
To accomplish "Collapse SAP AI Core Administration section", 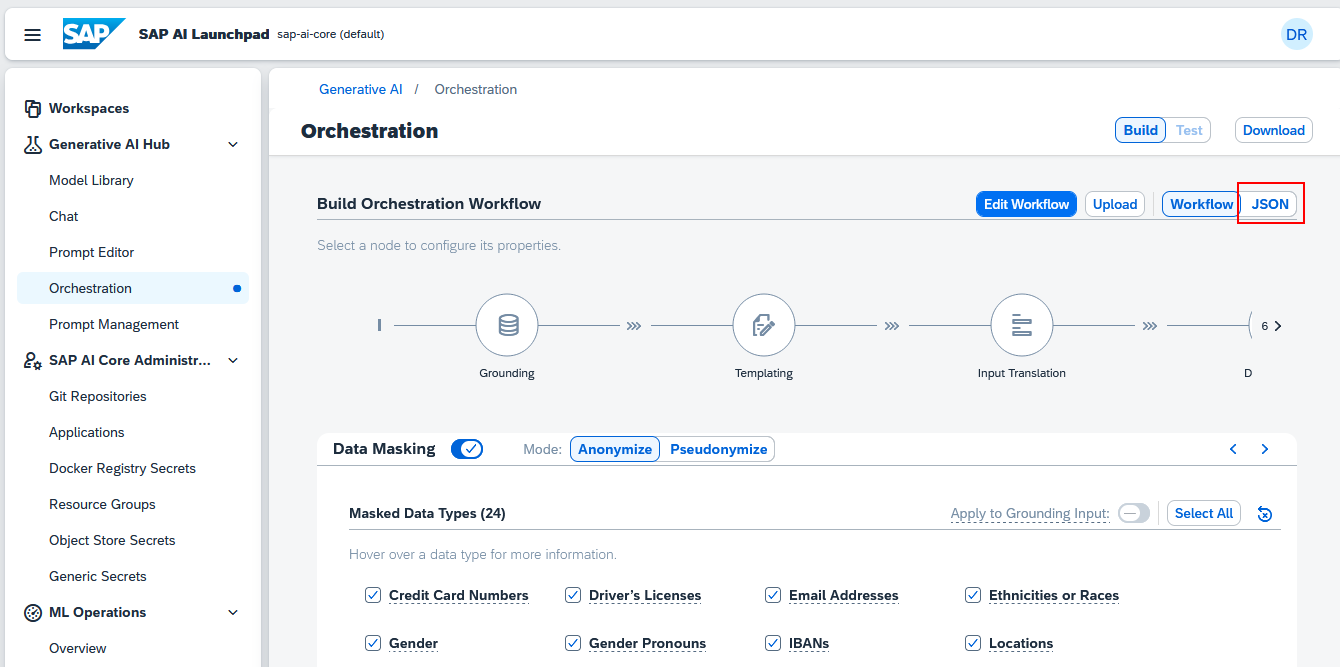I will pyautogui.click(x=233, y=360).
